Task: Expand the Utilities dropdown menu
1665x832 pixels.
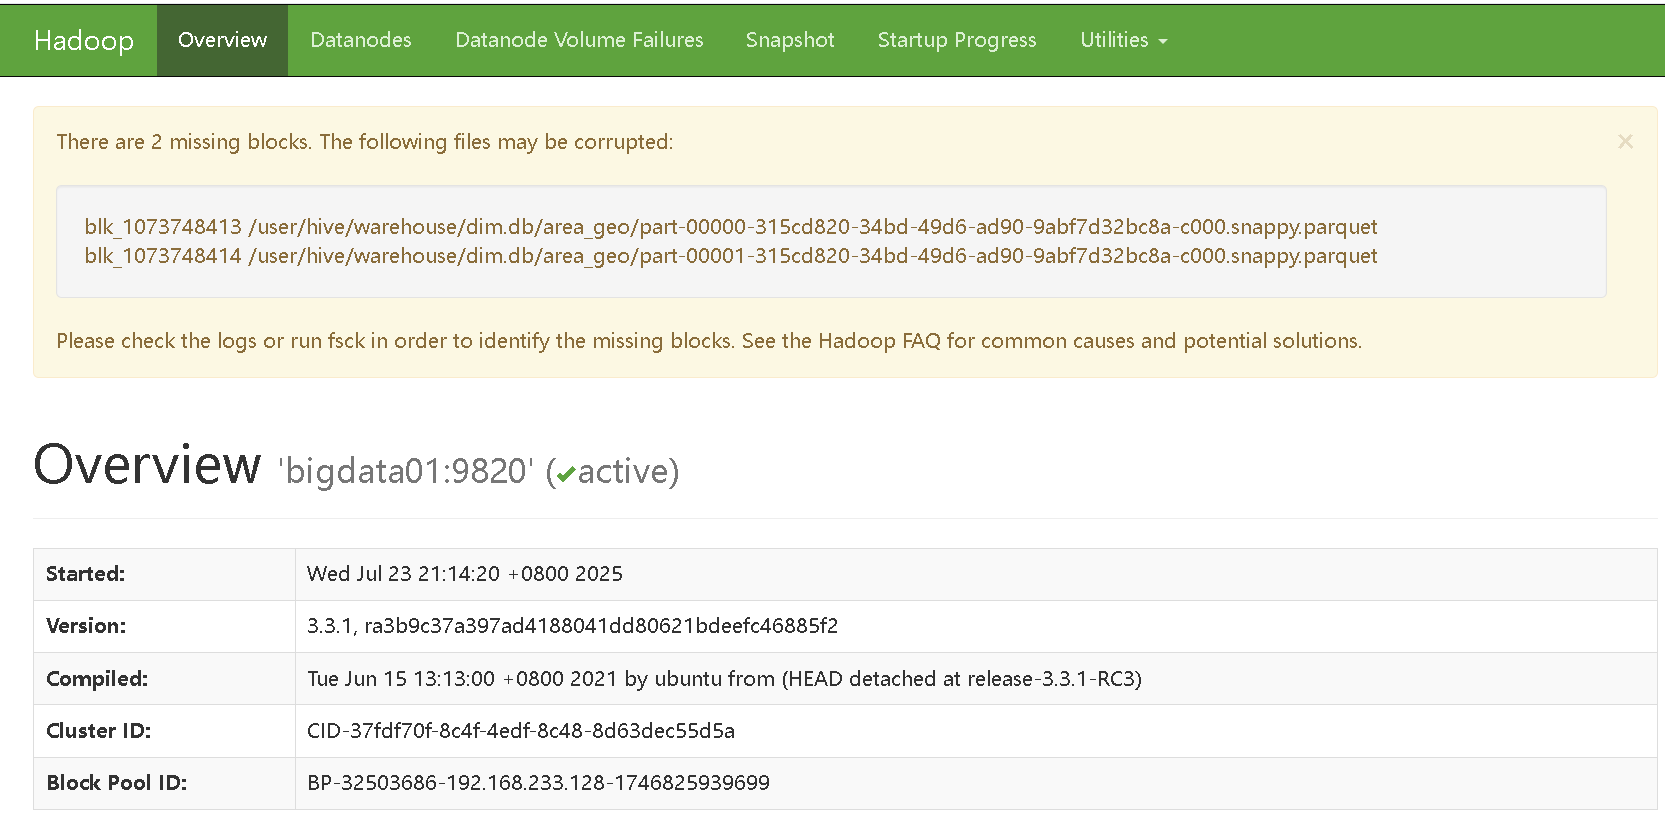Action: click(x=1124, y=40)
